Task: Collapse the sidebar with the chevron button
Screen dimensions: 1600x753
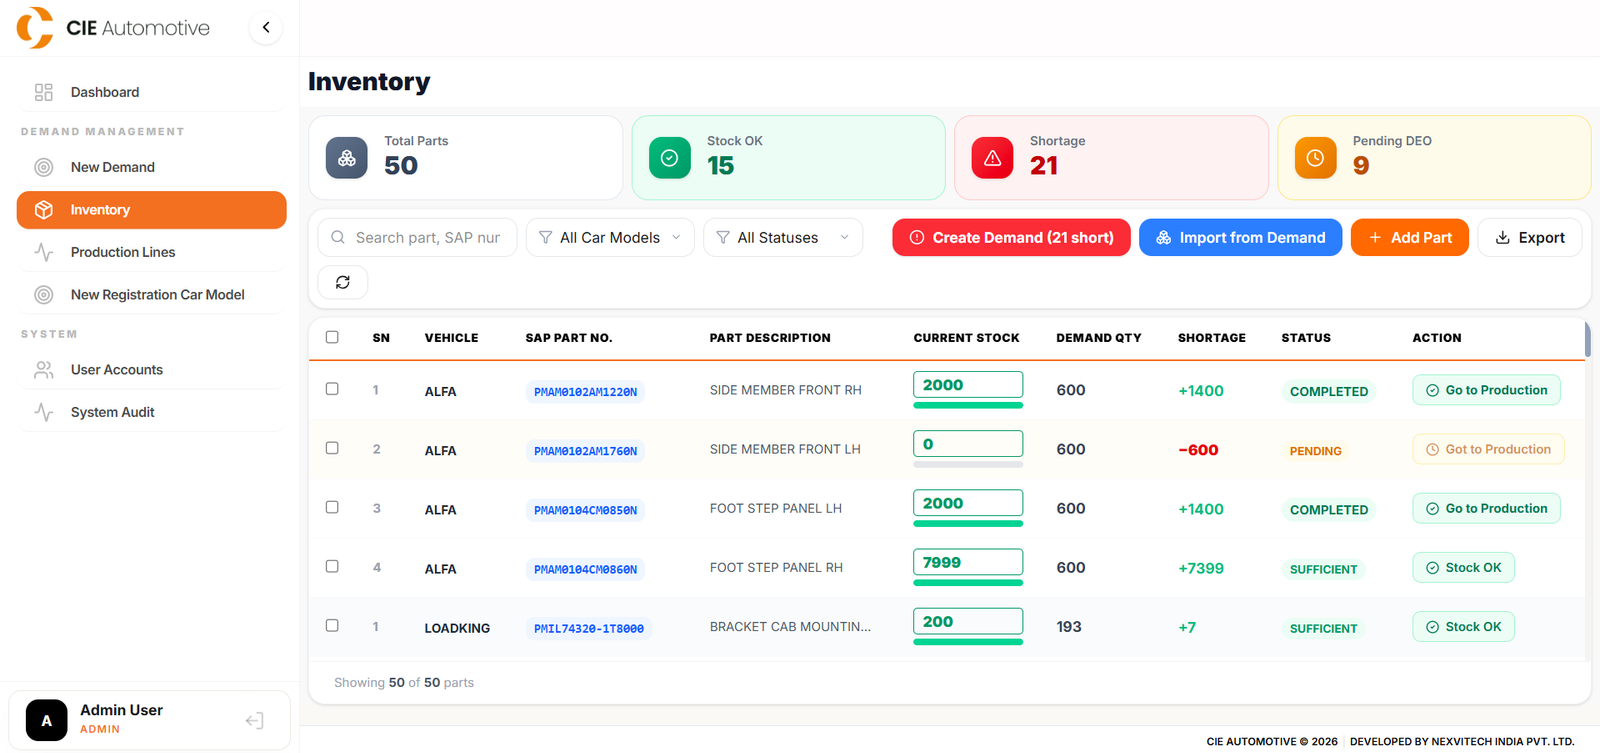Action: (266, 28)
